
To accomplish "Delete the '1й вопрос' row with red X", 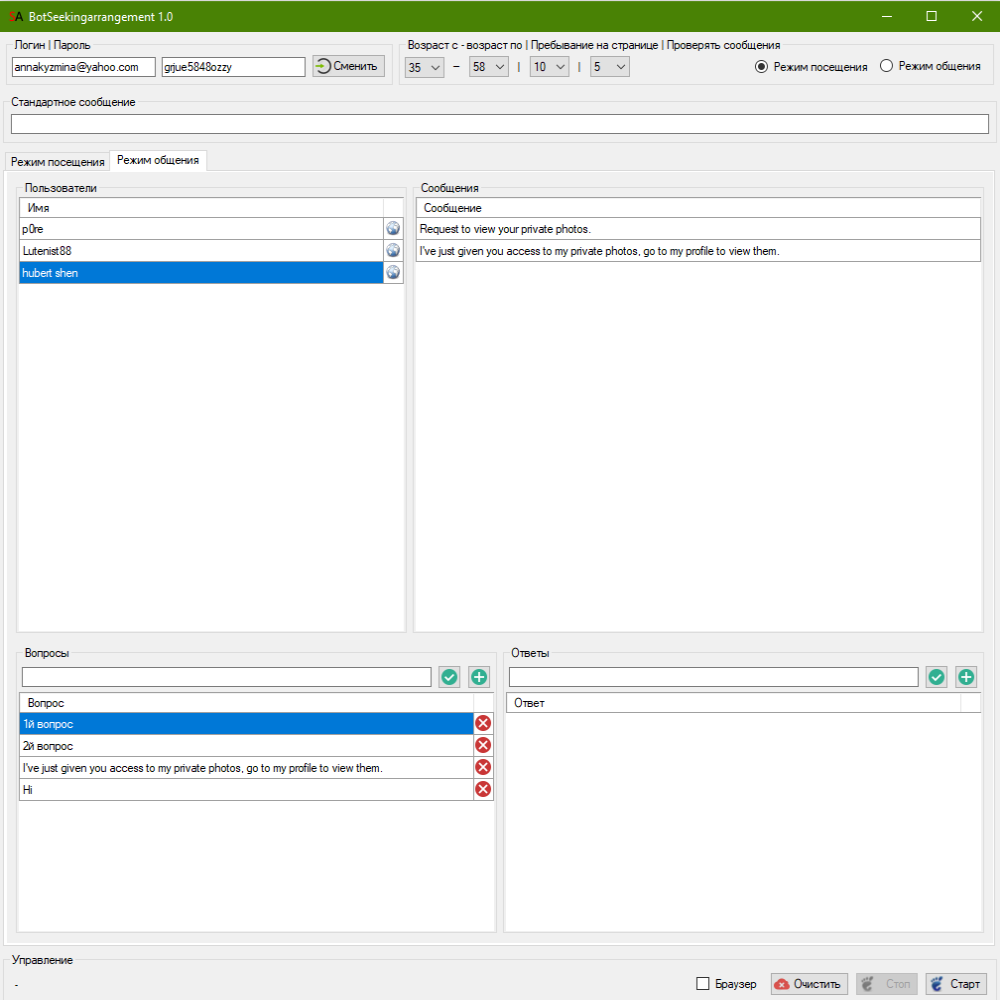I will coord(483,723).
